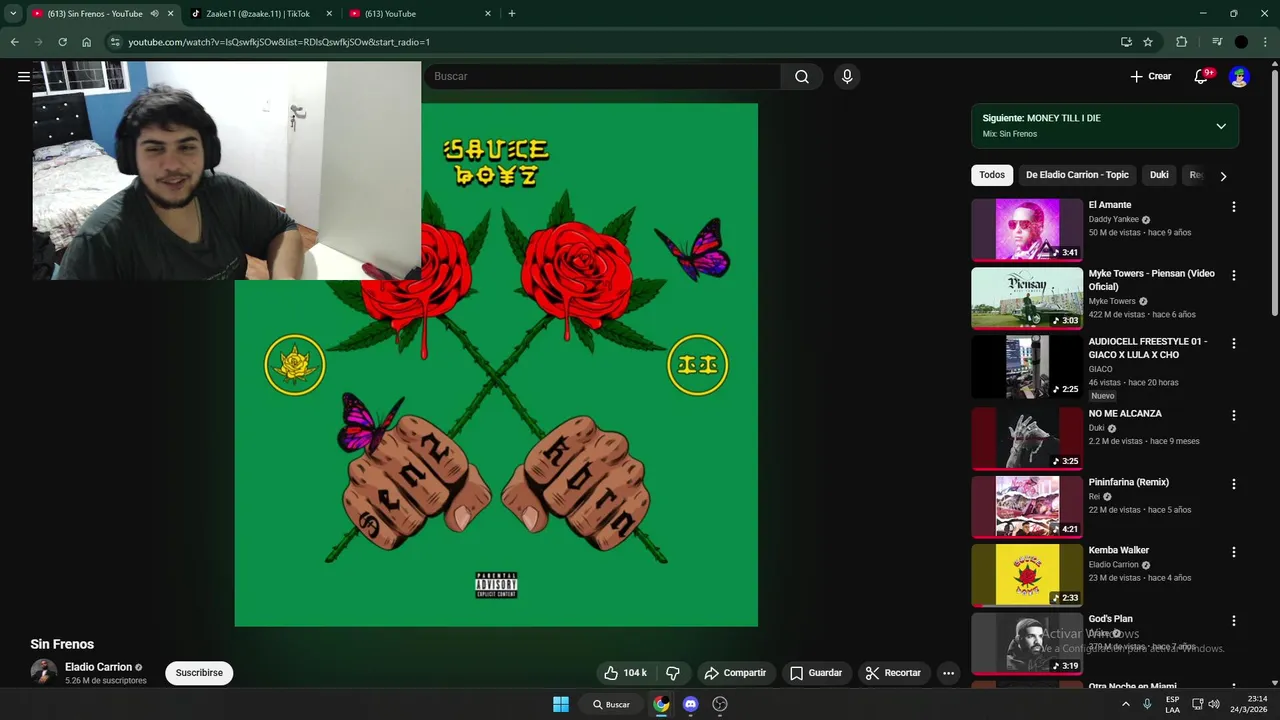Play Myke Towers - Piensan video title

1152,280
